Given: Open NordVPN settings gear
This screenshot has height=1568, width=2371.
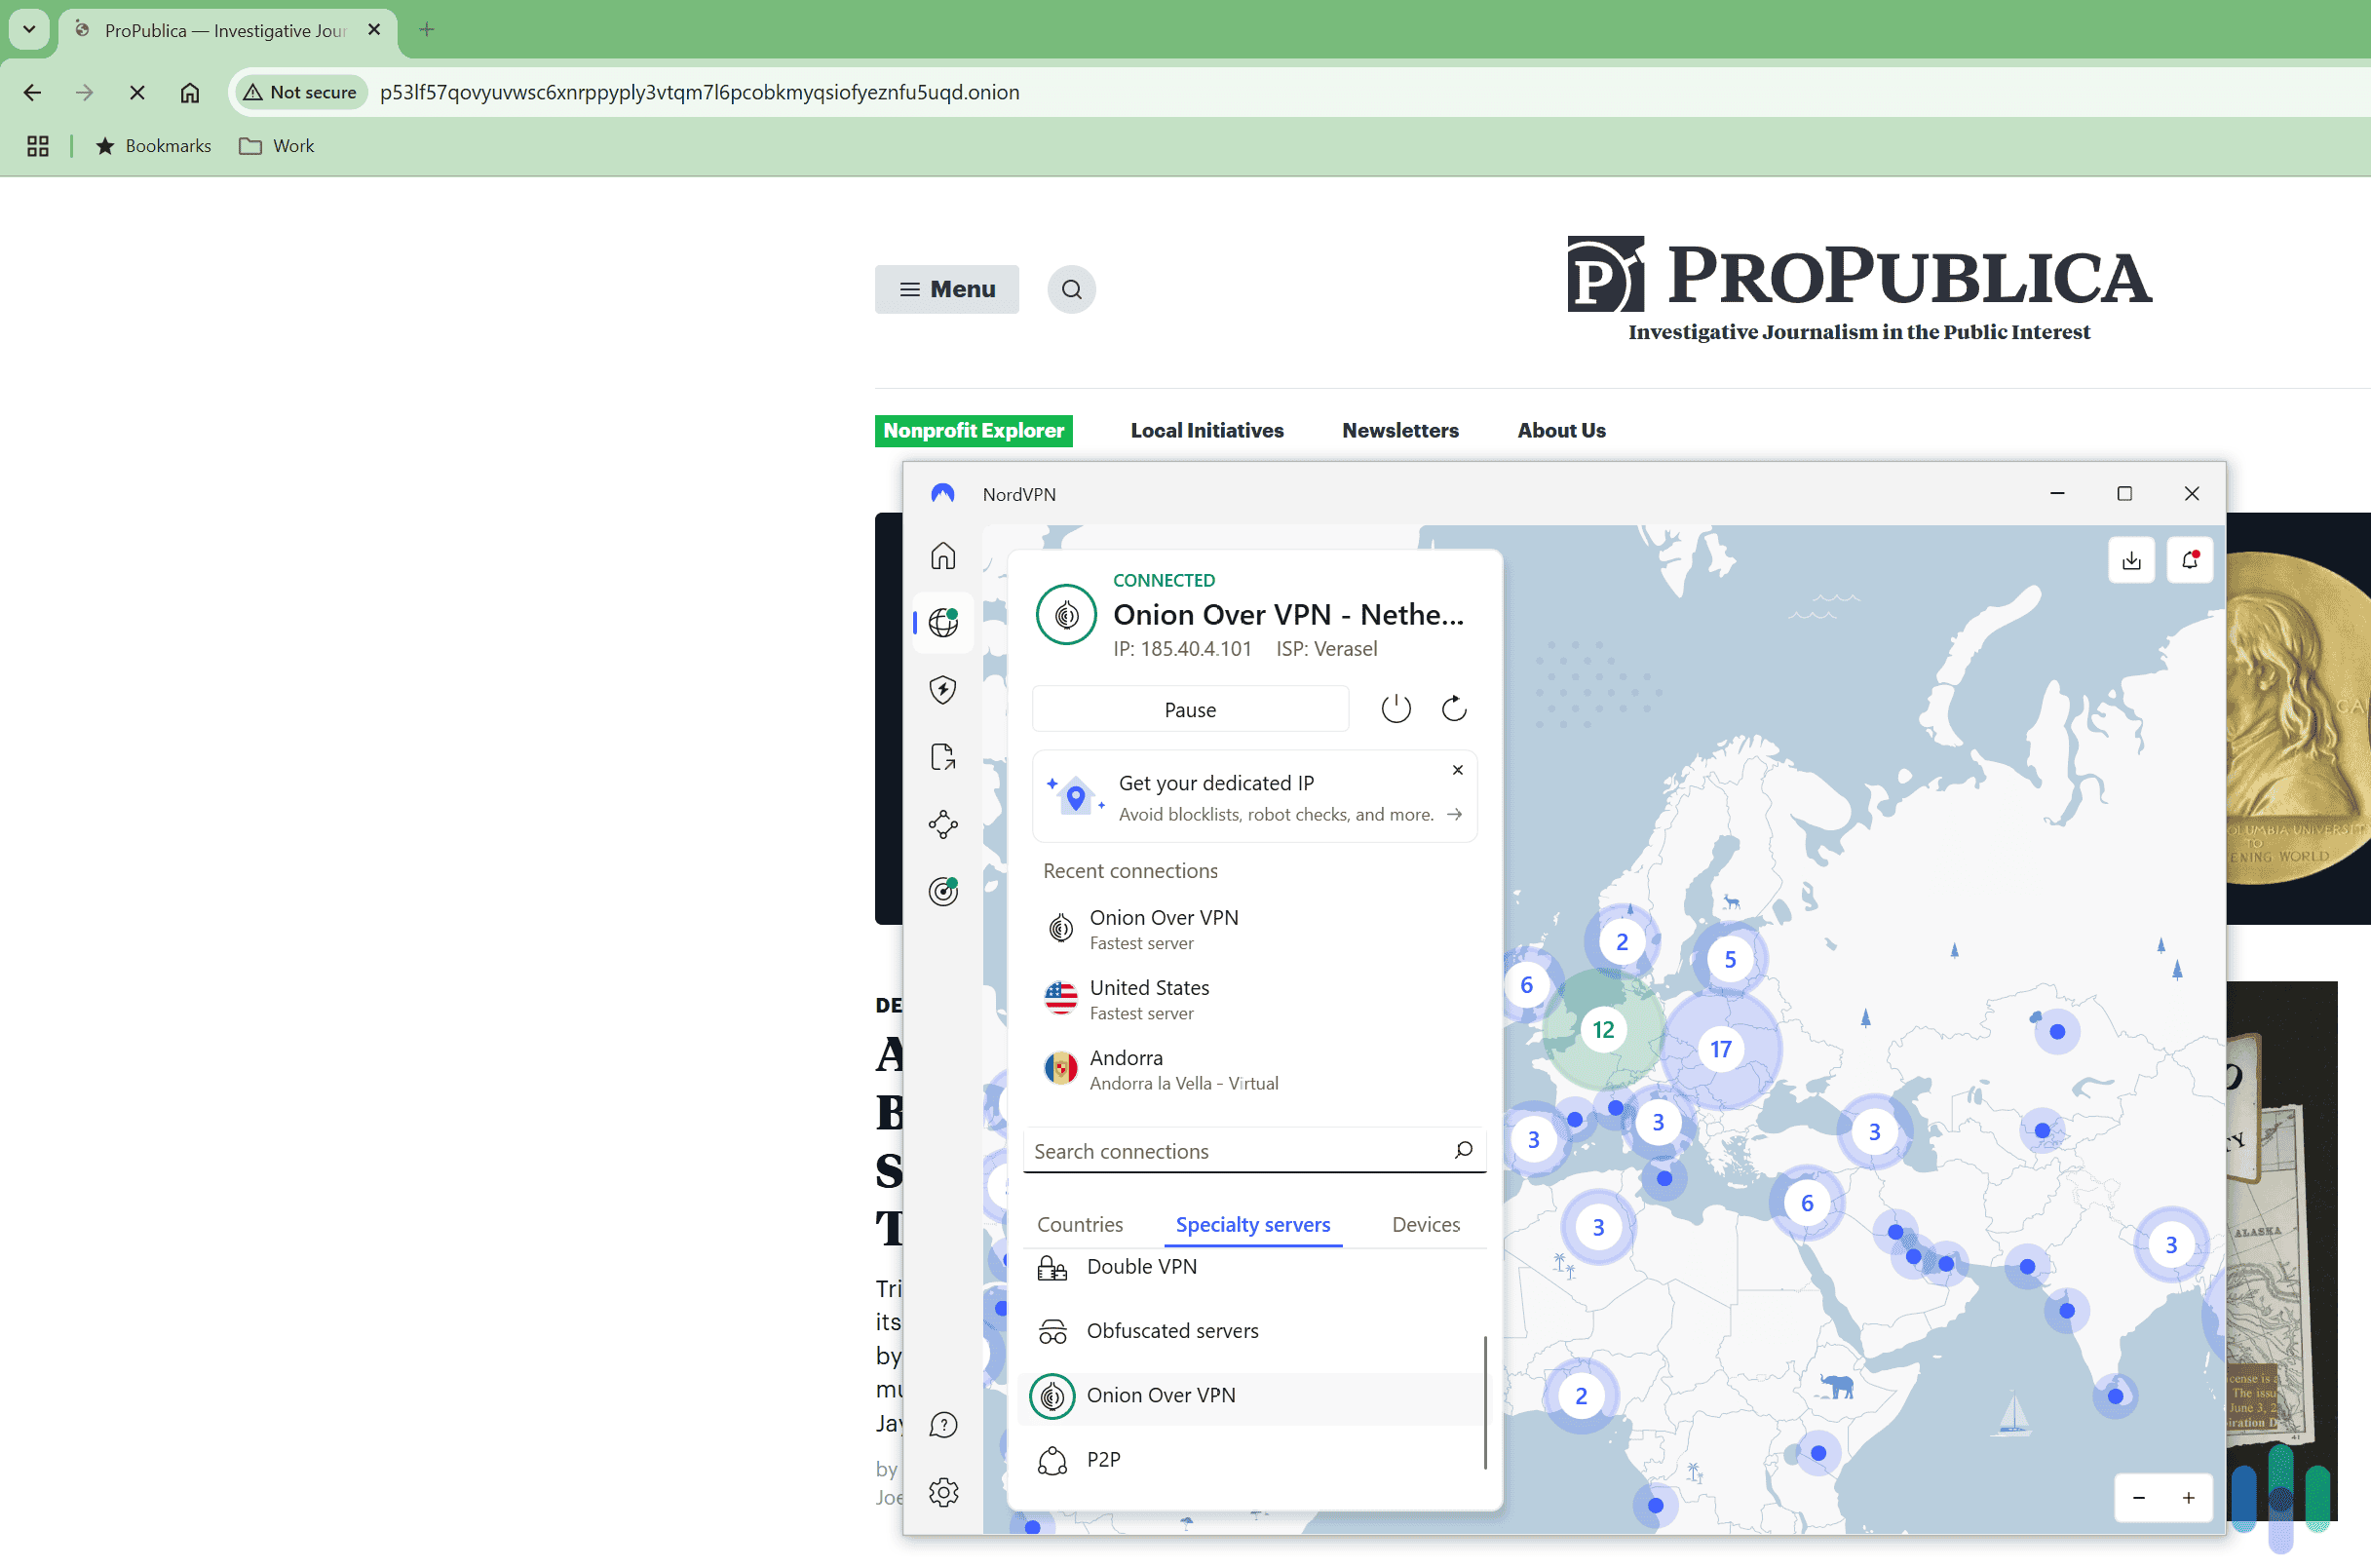Looking at the screenshot, I should [x=942, y=1492].
